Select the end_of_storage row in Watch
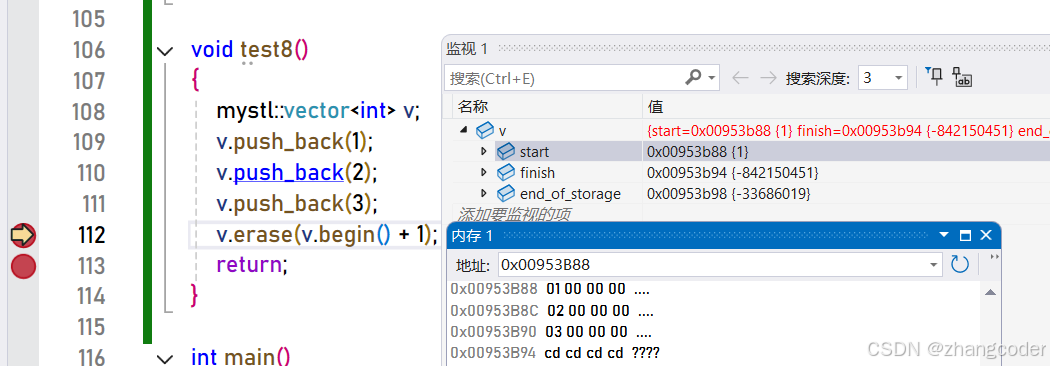The height and width of the screenshot is (366, 1050). (x=747, y=194)
